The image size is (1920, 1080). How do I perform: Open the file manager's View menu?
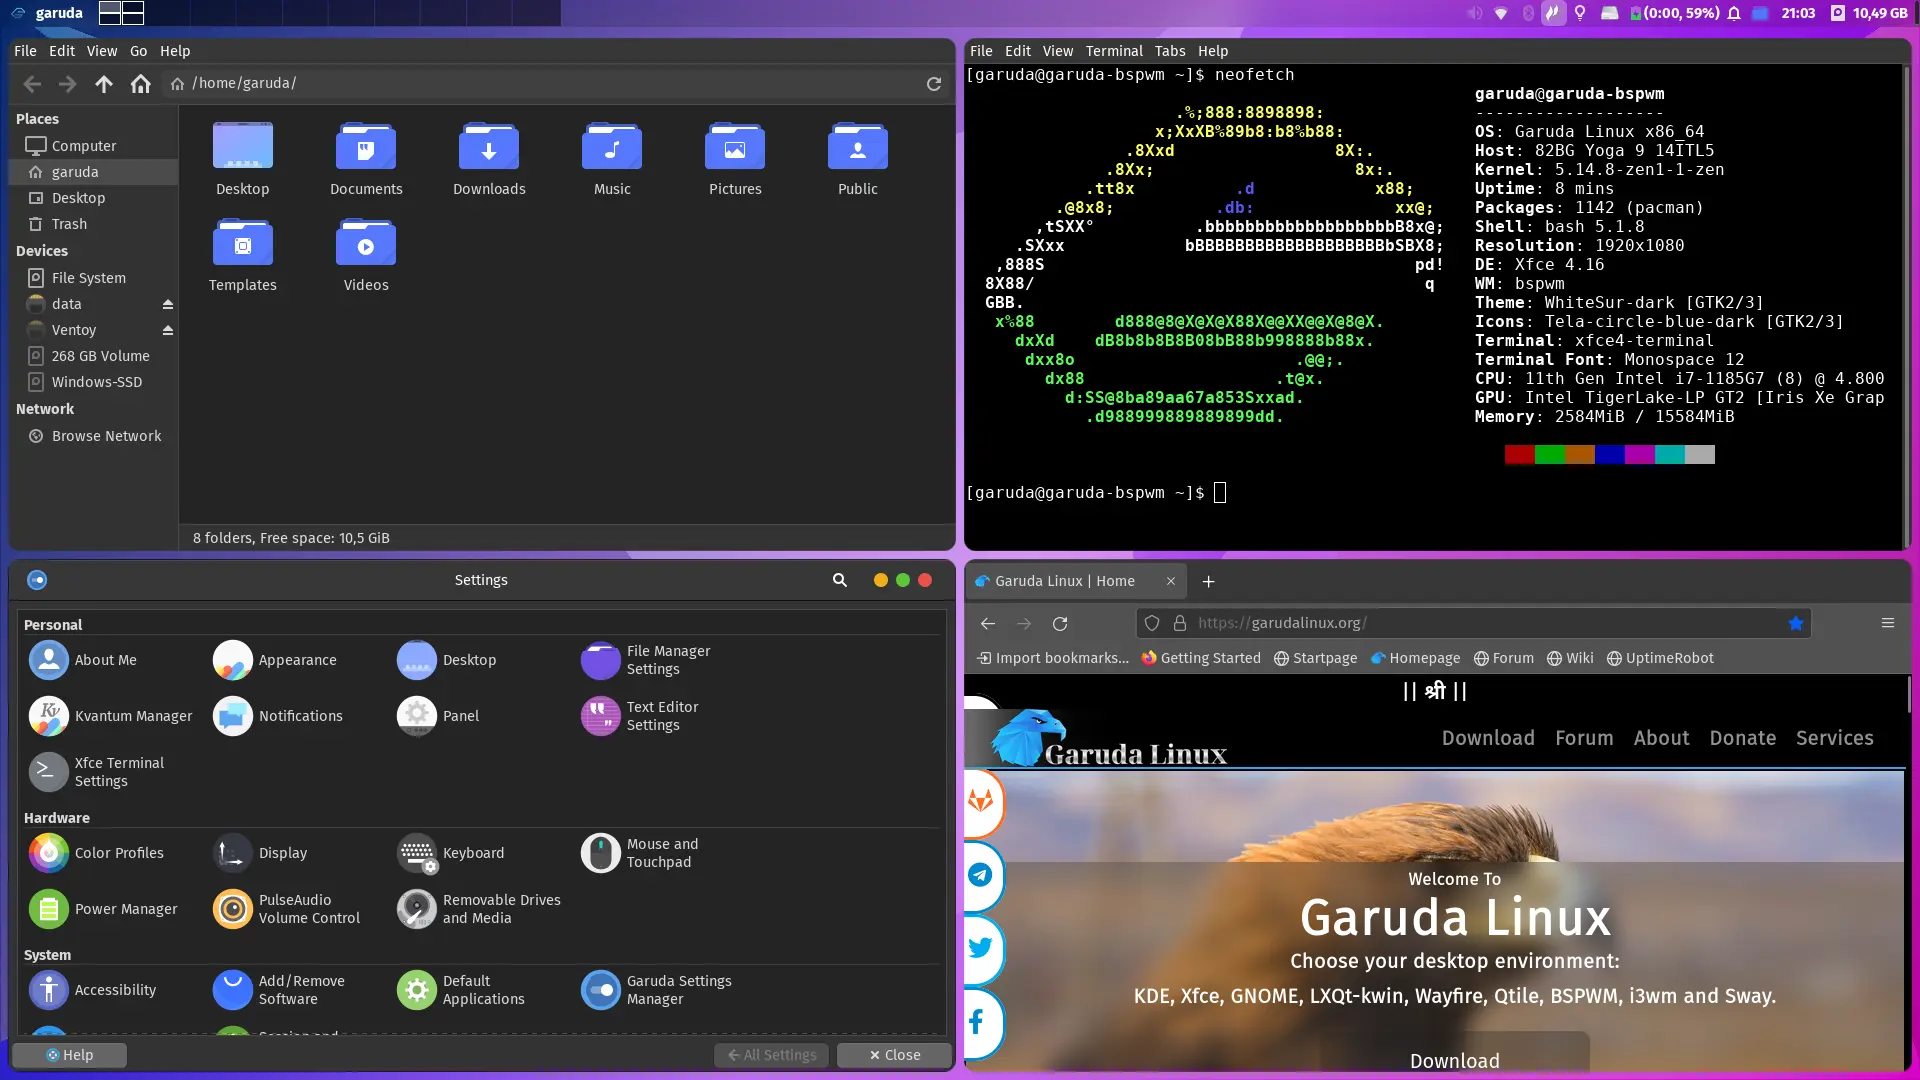click(101, 51)
